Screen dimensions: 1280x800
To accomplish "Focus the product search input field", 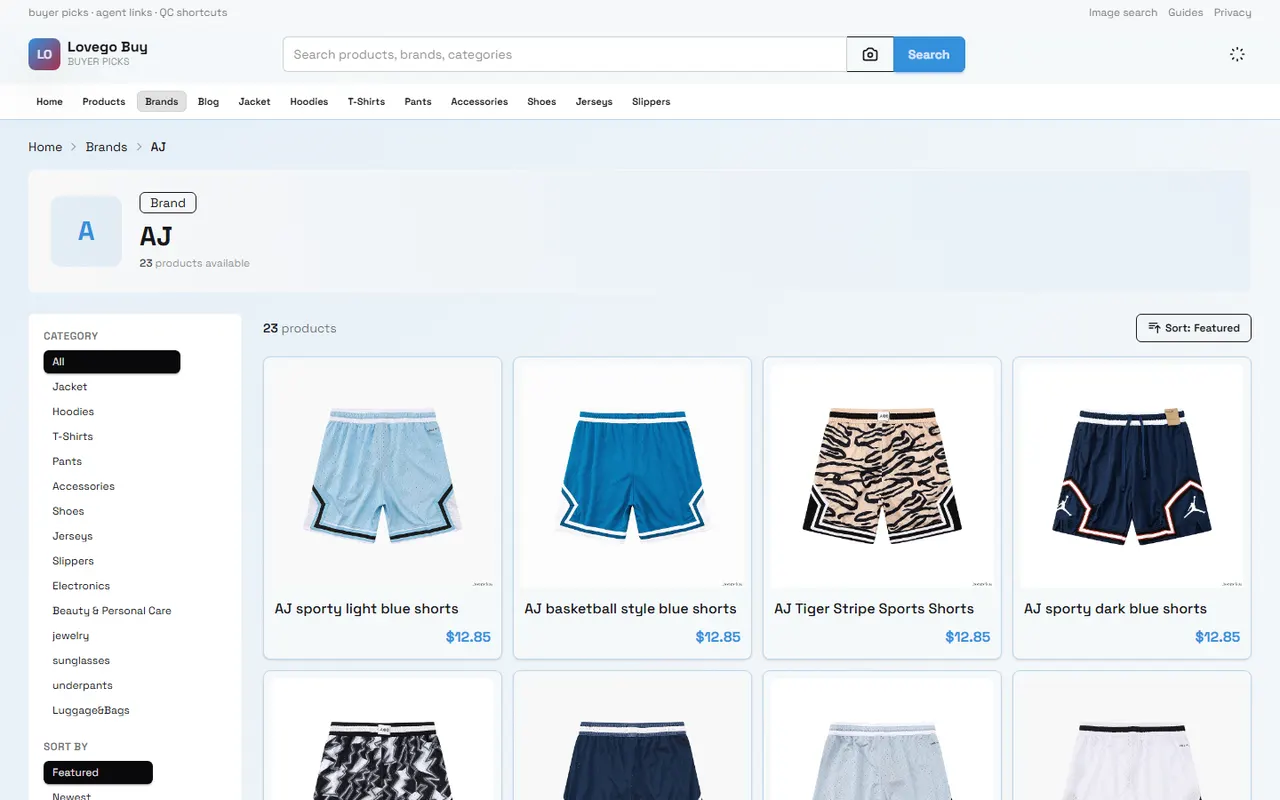I will coord(565,54).
